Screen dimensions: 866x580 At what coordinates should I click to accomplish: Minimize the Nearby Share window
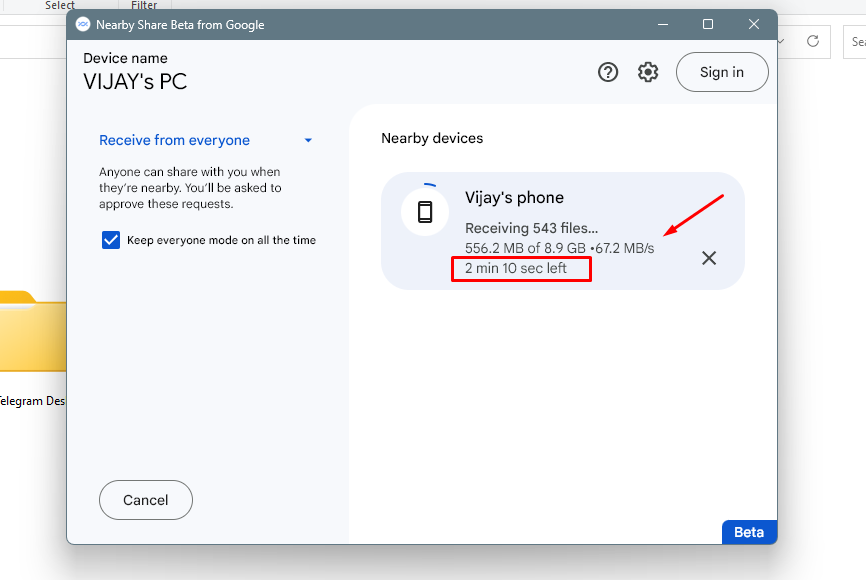(x=663, y=24)
